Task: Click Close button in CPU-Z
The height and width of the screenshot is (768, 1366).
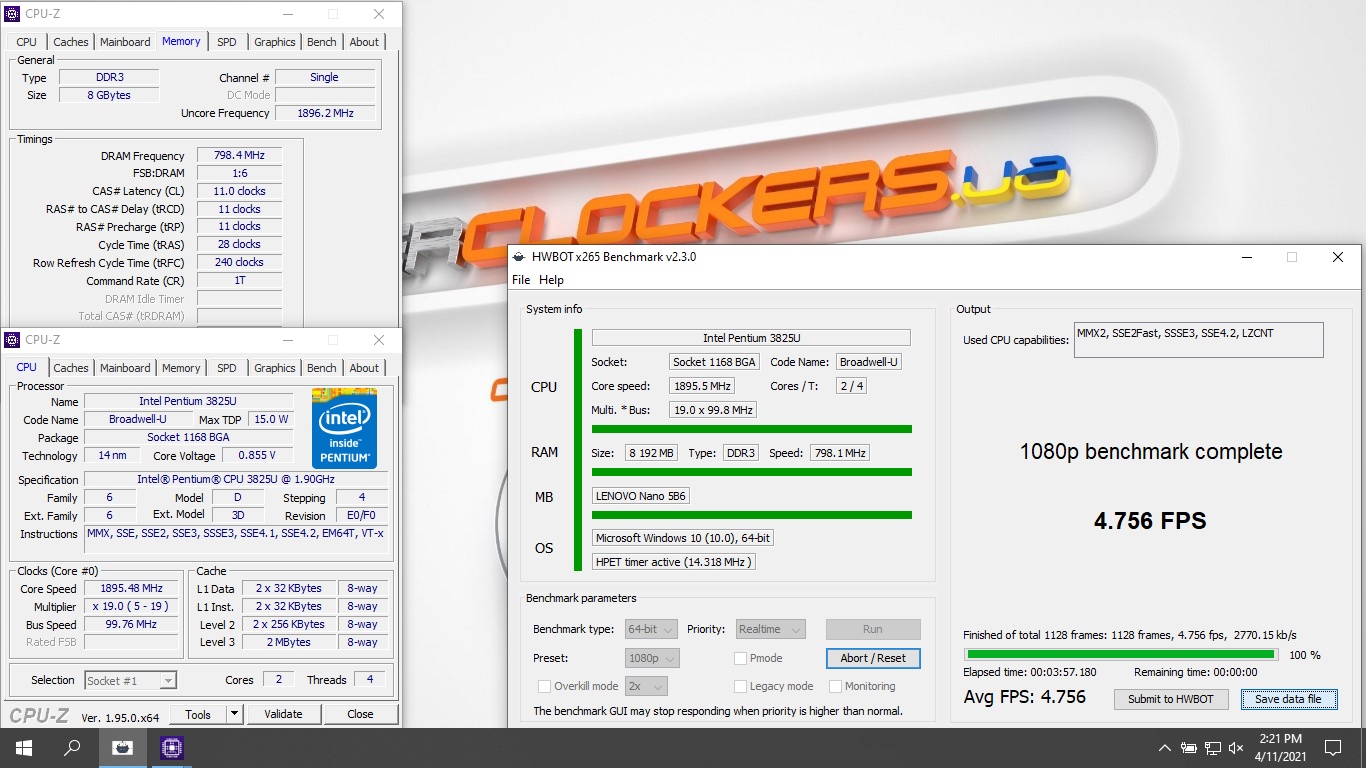Action: coord(360,714)
